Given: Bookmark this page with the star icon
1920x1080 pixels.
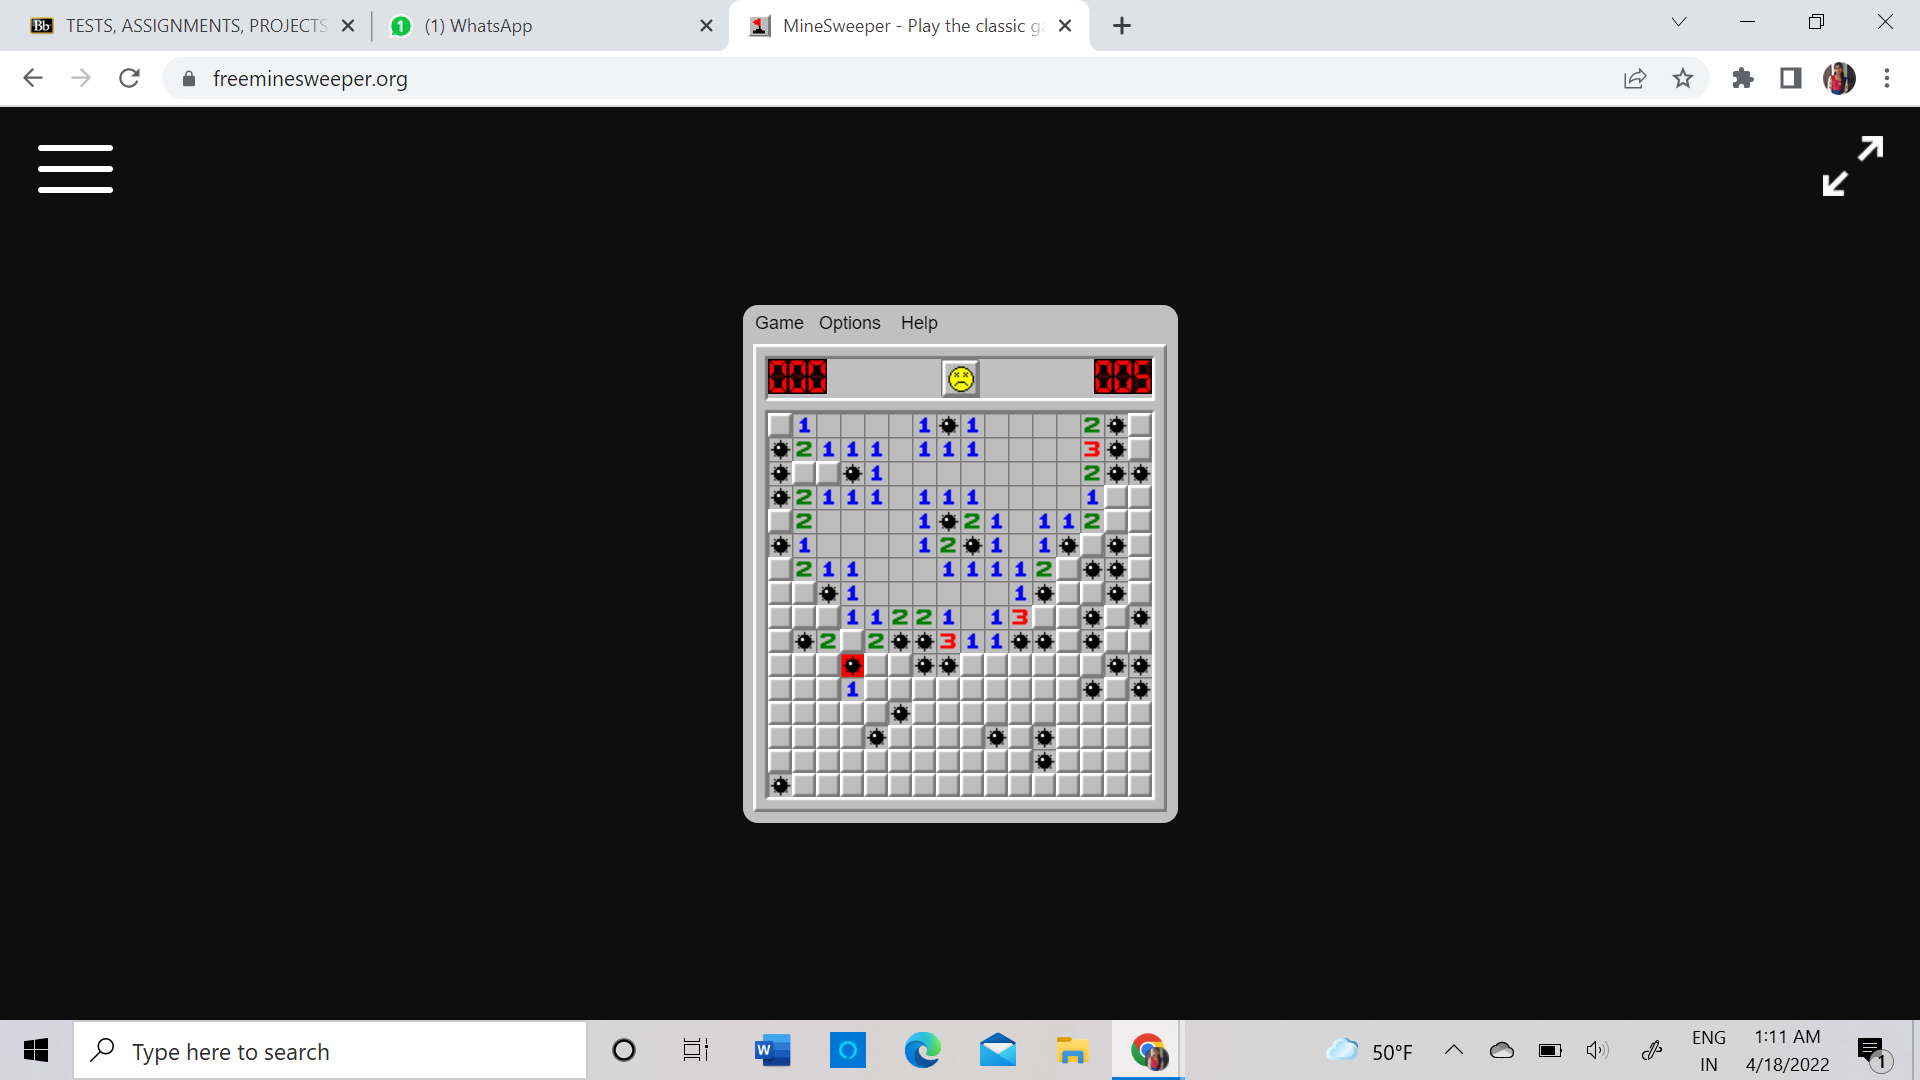Looking at the screenshot, I should click(1683, 78).
